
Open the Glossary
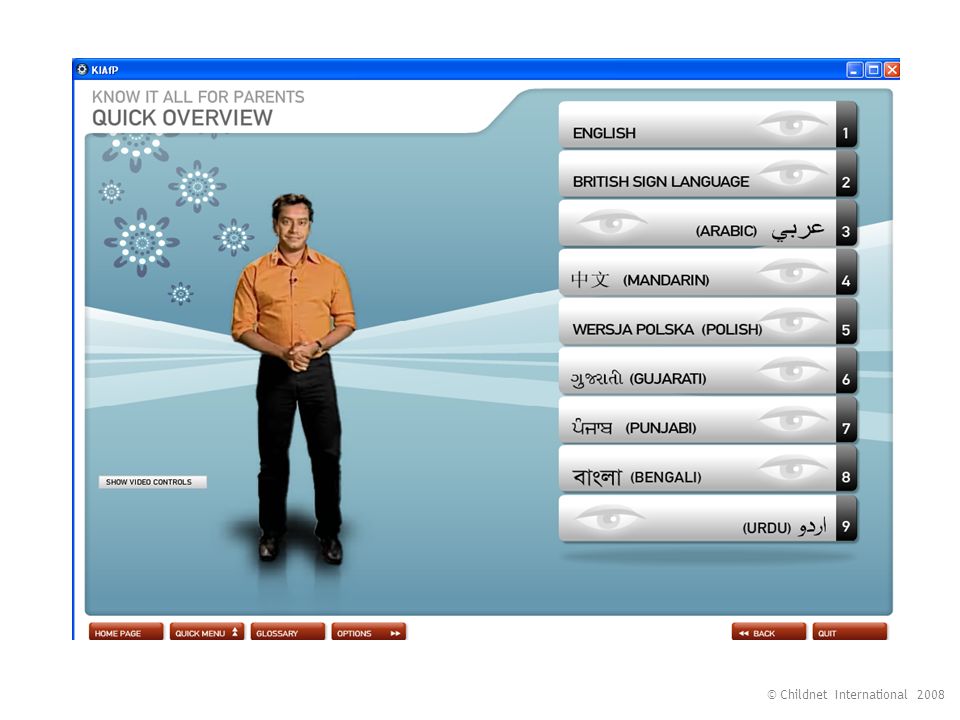(288, 632)
